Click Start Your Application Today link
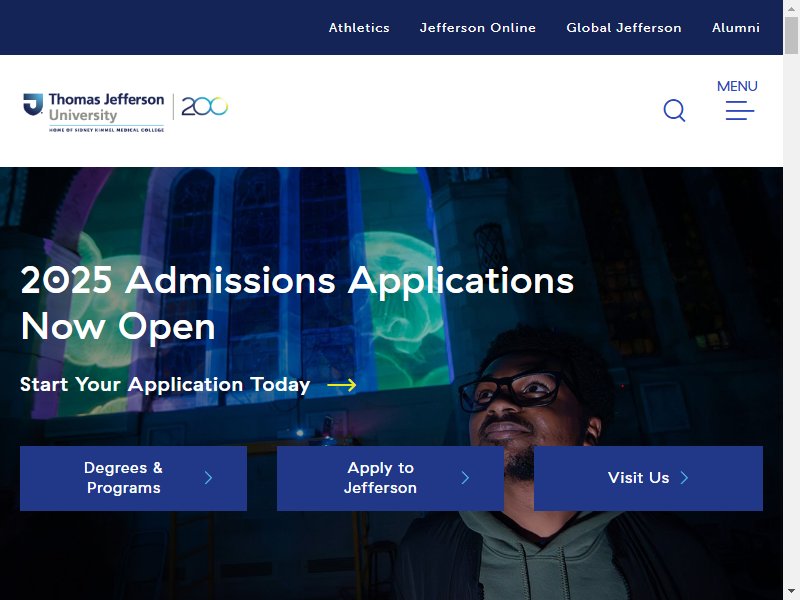The width and height of the screenshot is (800, 600). 165,384
